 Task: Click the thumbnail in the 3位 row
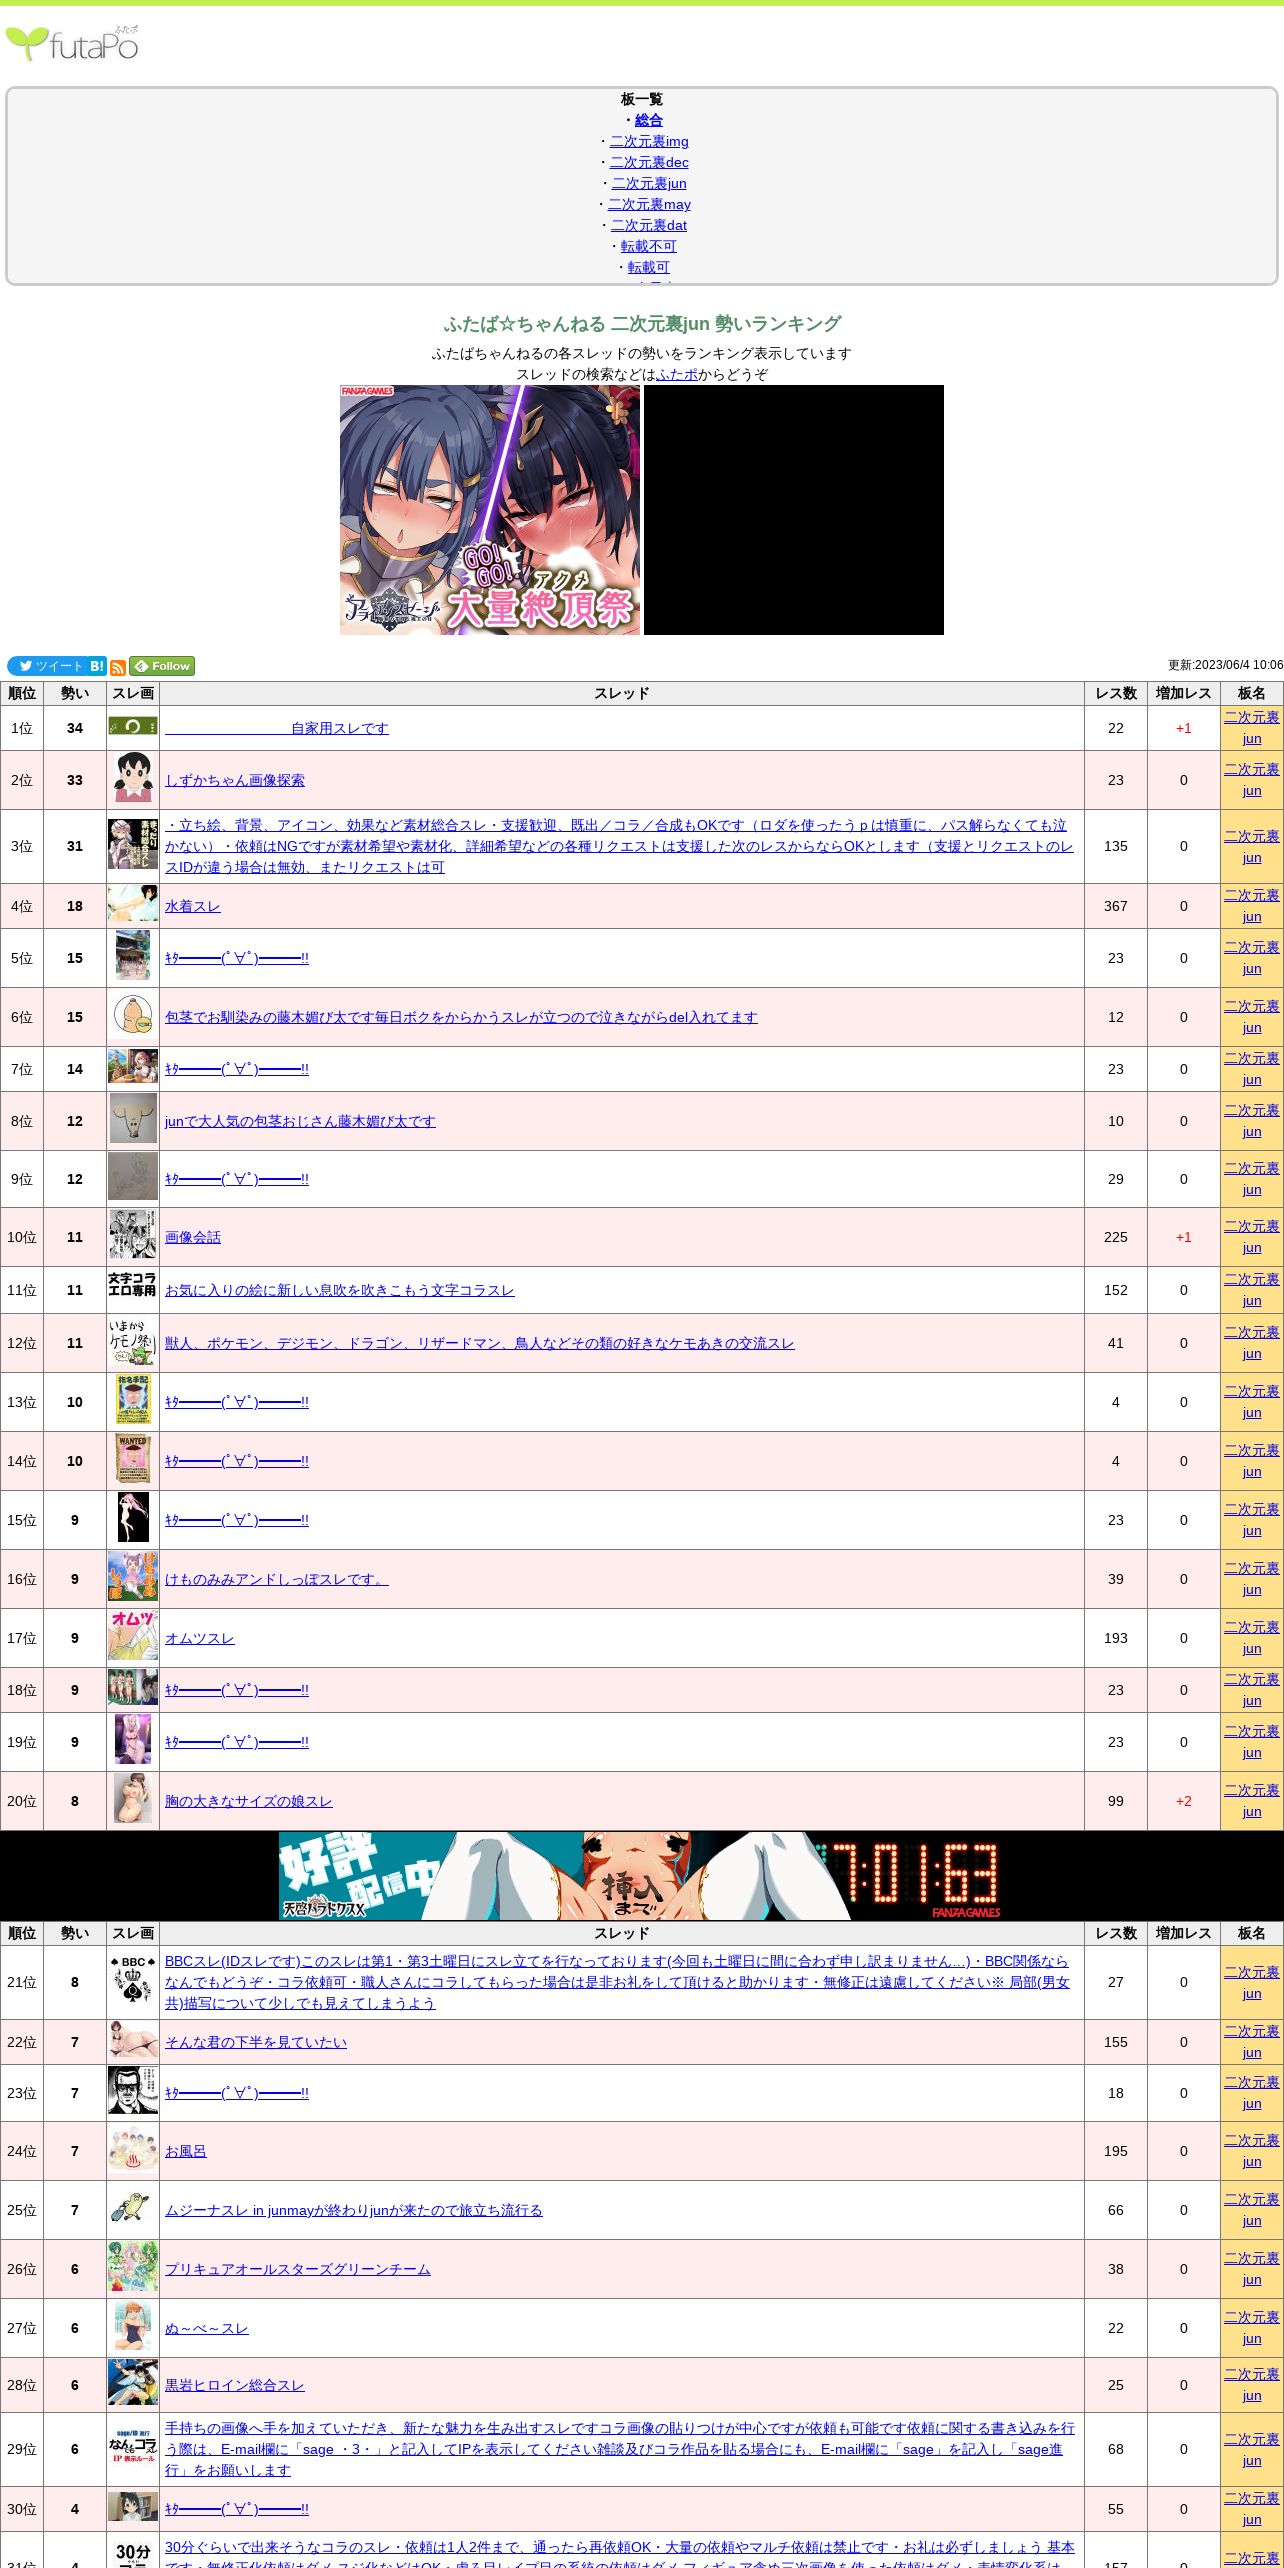[133, 844]
